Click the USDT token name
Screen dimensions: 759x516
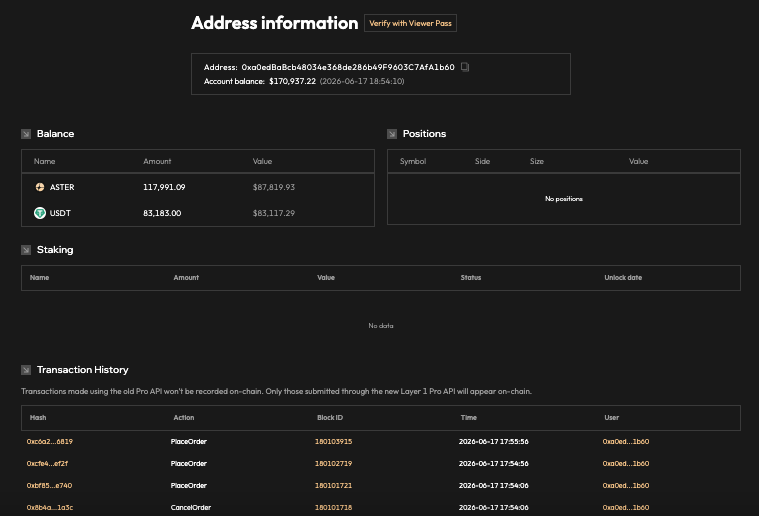coord(60,213)
